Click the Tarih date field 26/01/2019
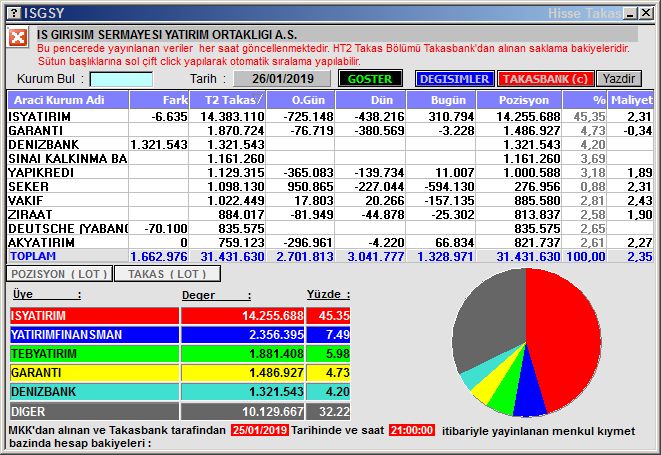Screen dimensions: 661x455 pos(282,79)
